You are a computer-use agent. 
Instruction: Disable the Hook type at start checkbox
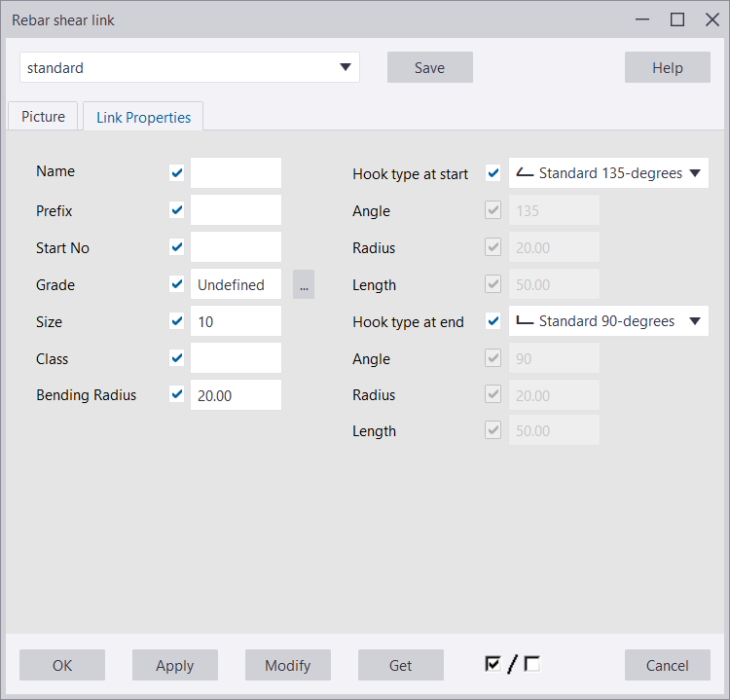[x=492, y=173]
